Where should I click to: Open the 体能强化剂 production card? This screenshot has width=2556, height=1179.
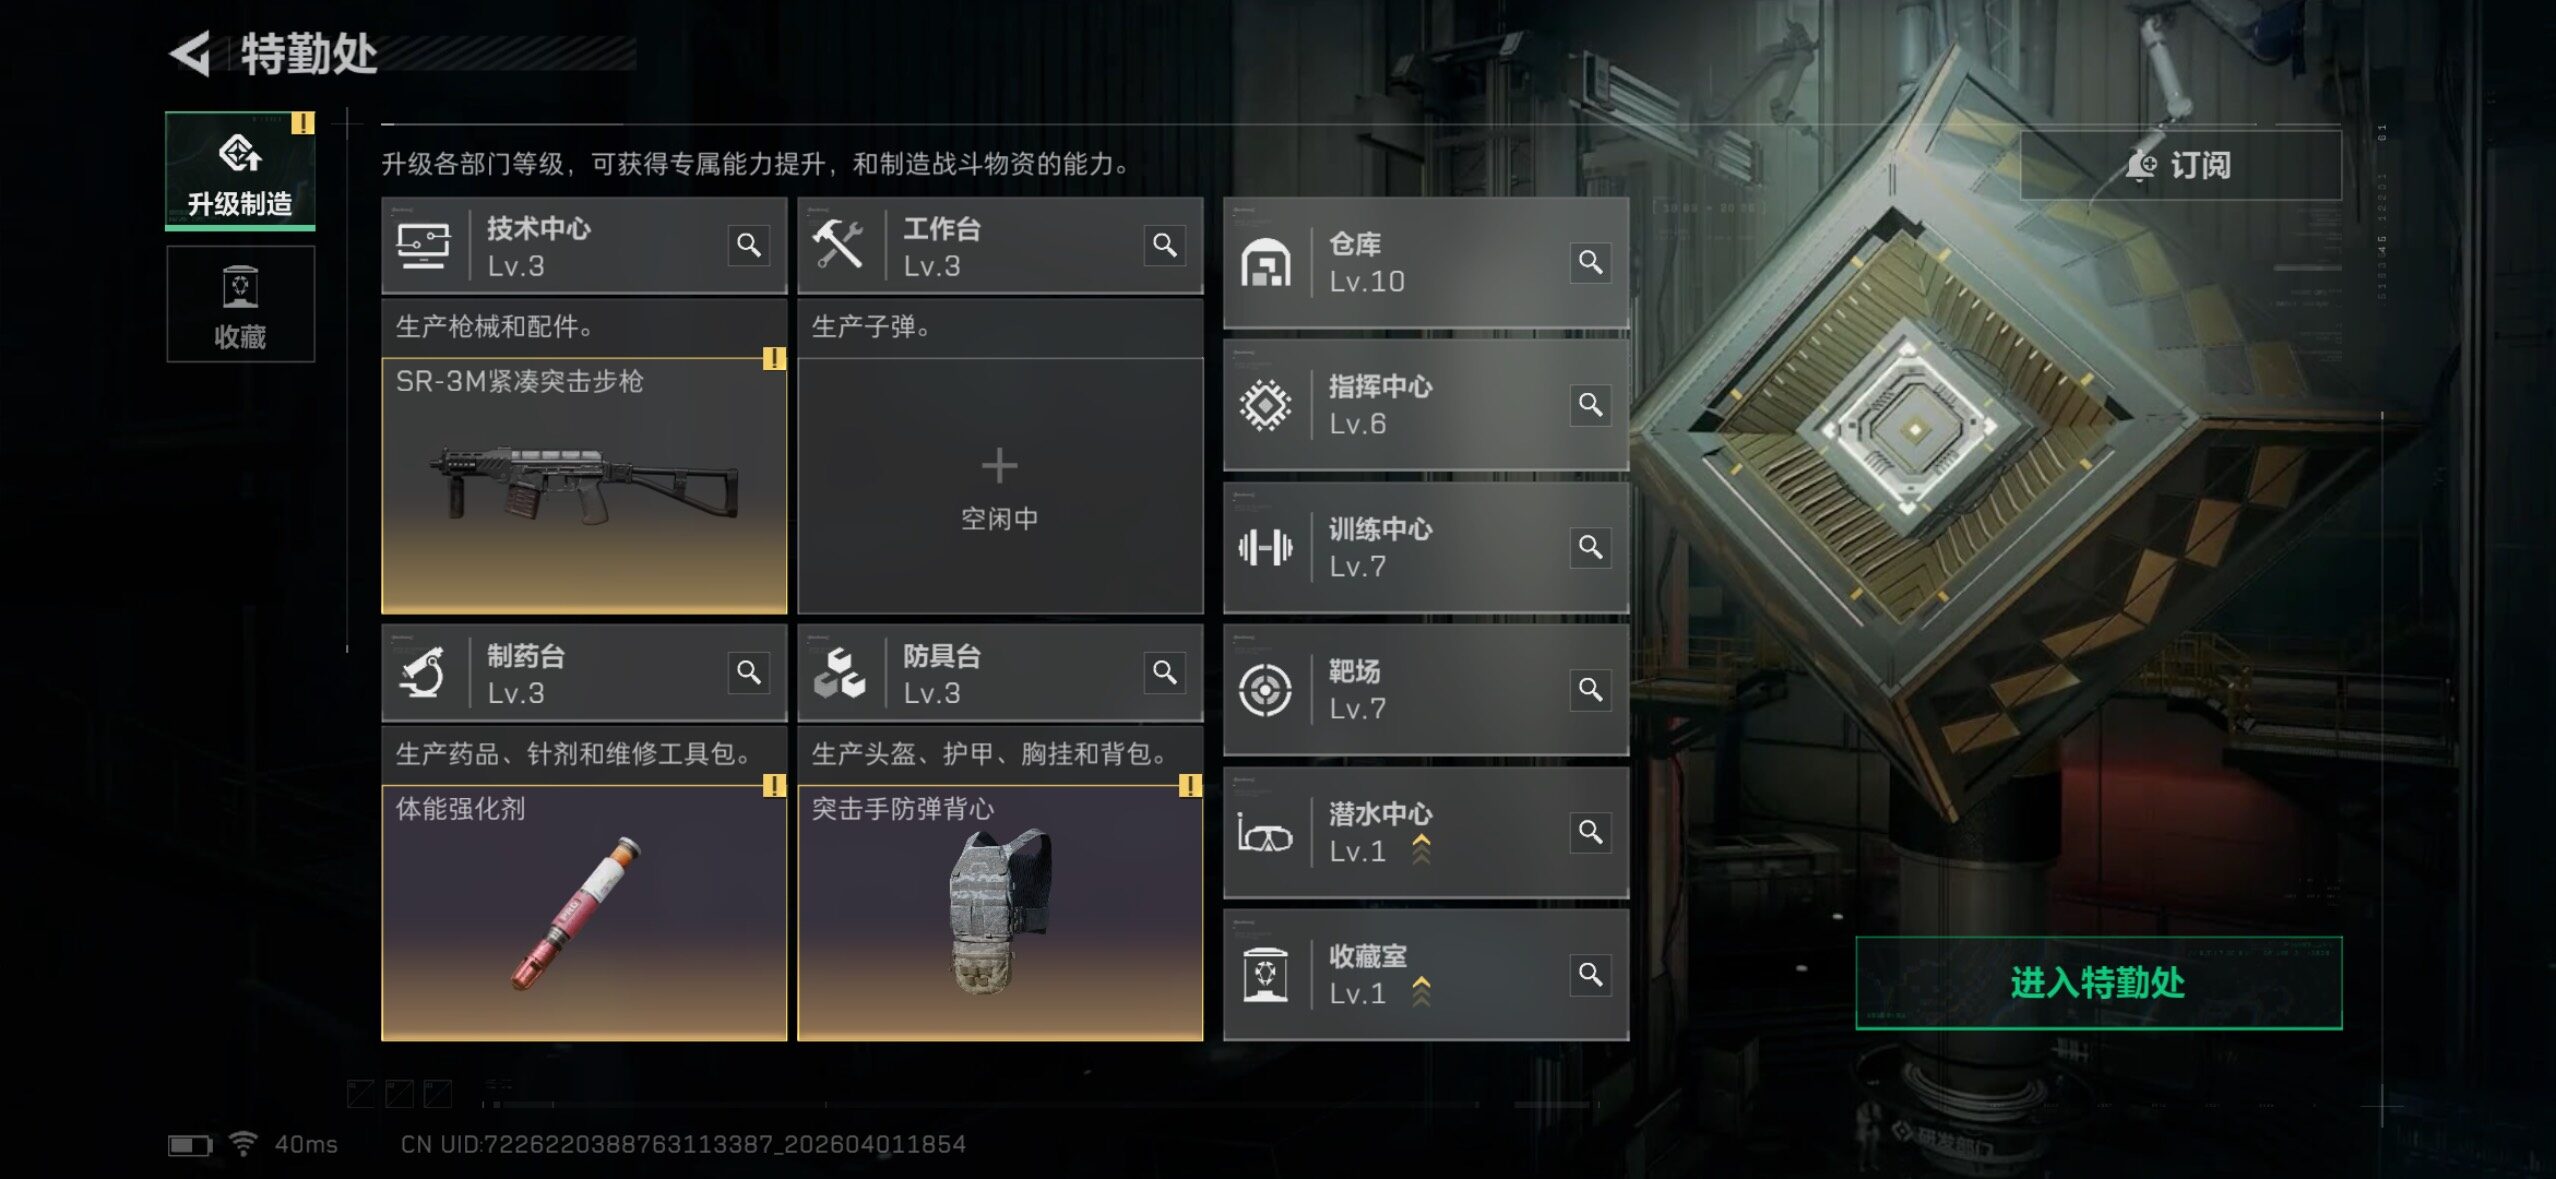pyautogui.click(x=584, y=913)
